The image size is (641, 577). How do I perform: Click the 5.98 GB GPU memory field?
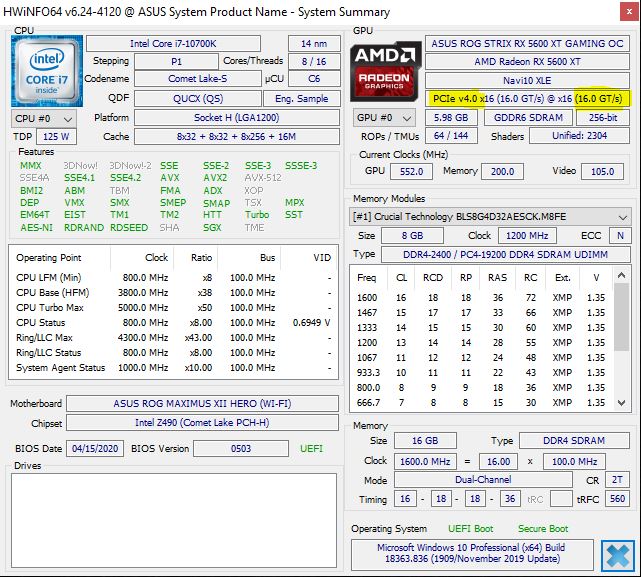tap(451, 118)
